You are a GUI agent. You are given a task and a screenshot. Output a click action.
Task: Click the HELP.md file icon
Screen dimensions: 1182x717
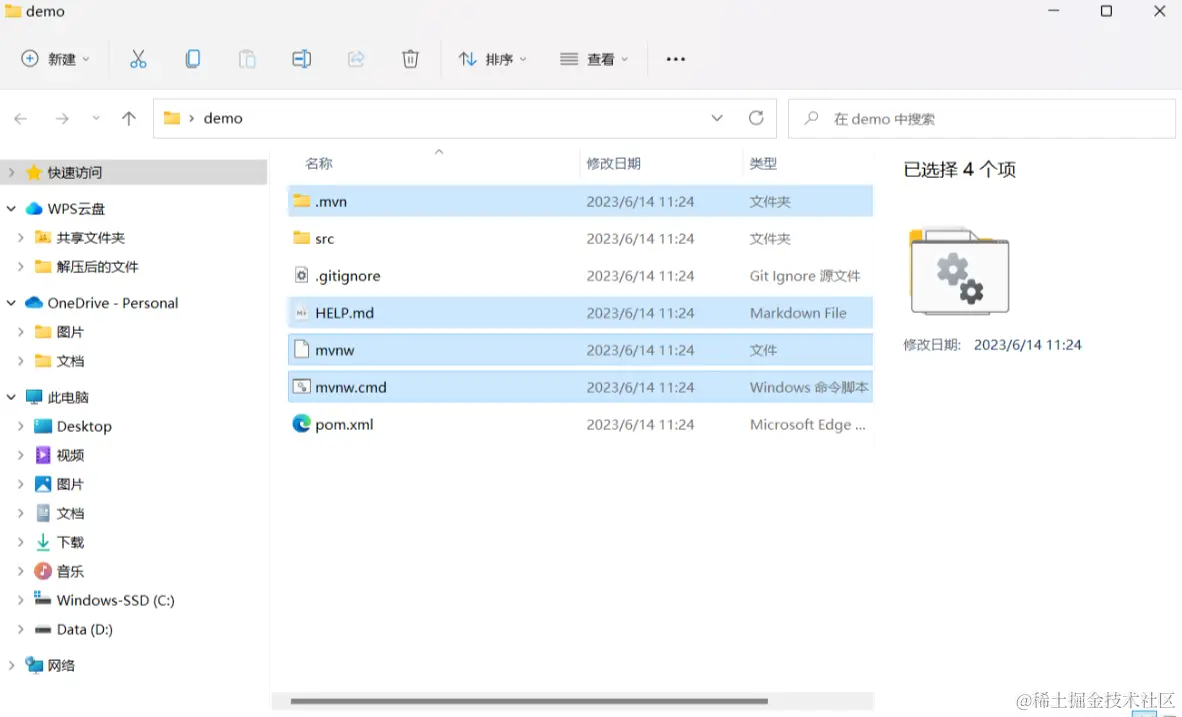click(302, 312)
